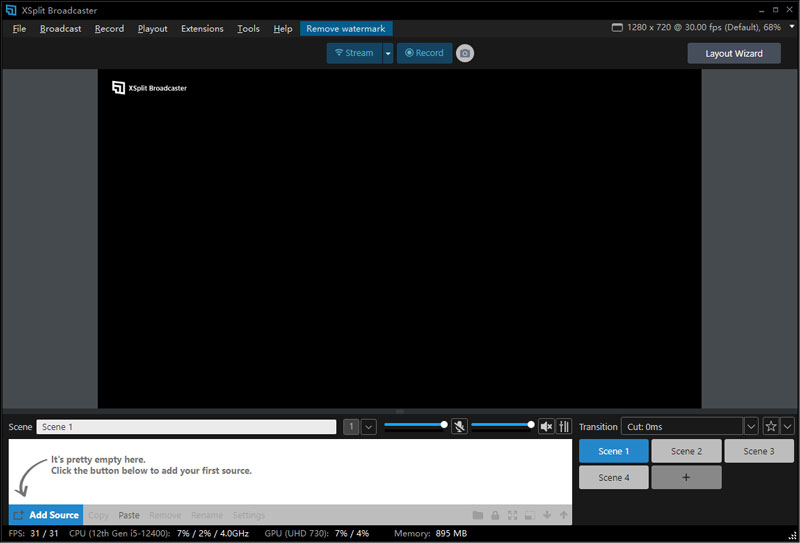Click Paste in sources toolbar
Viewport: 800px width, 543px height.
129,515
